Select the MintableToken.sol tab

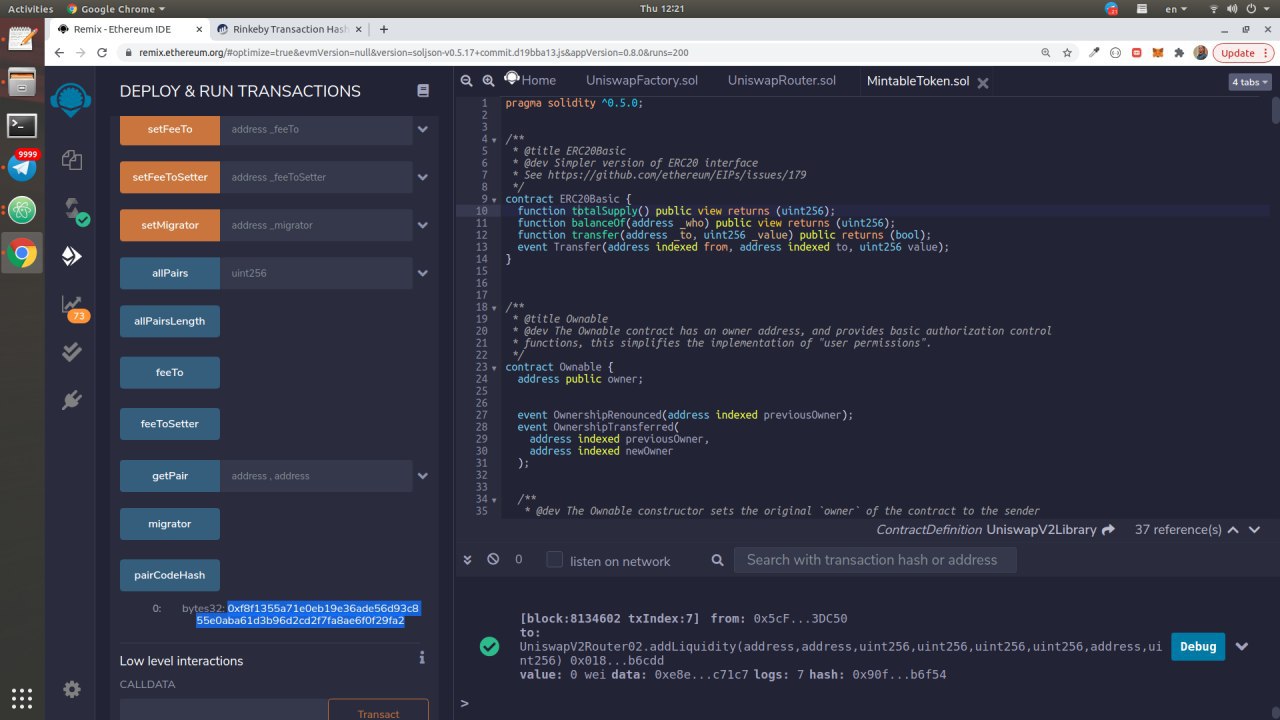(x=918, y=81)
